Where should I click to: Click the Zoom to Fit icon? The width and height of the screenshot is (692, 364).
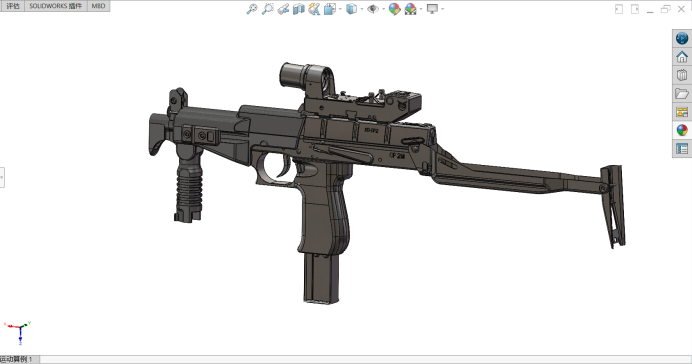pyautogui.click(x=252, y=9)
